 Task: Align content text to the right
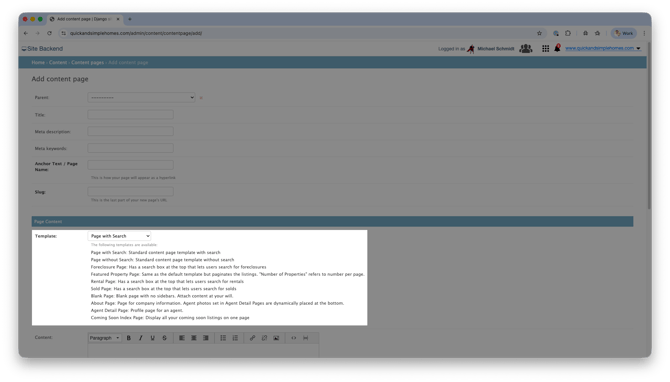pos(206,338)
